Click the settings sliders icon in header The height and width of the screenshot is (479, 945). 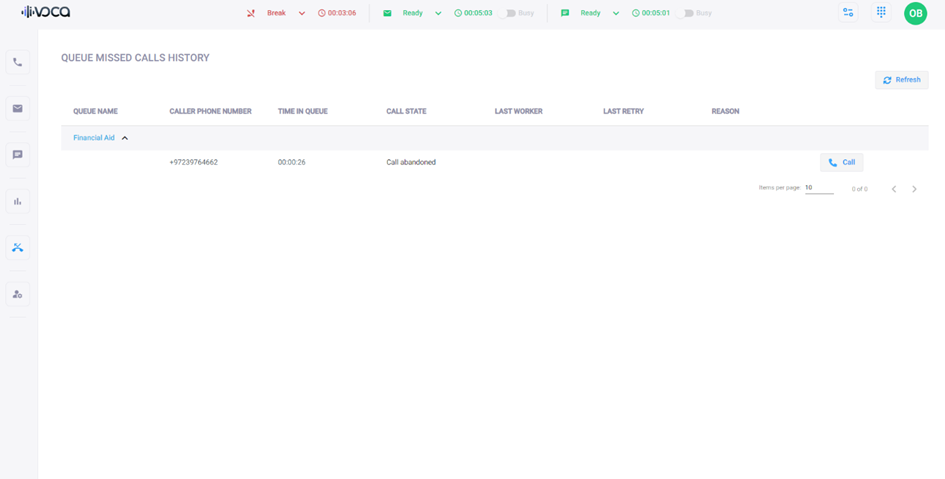point(848,13)
